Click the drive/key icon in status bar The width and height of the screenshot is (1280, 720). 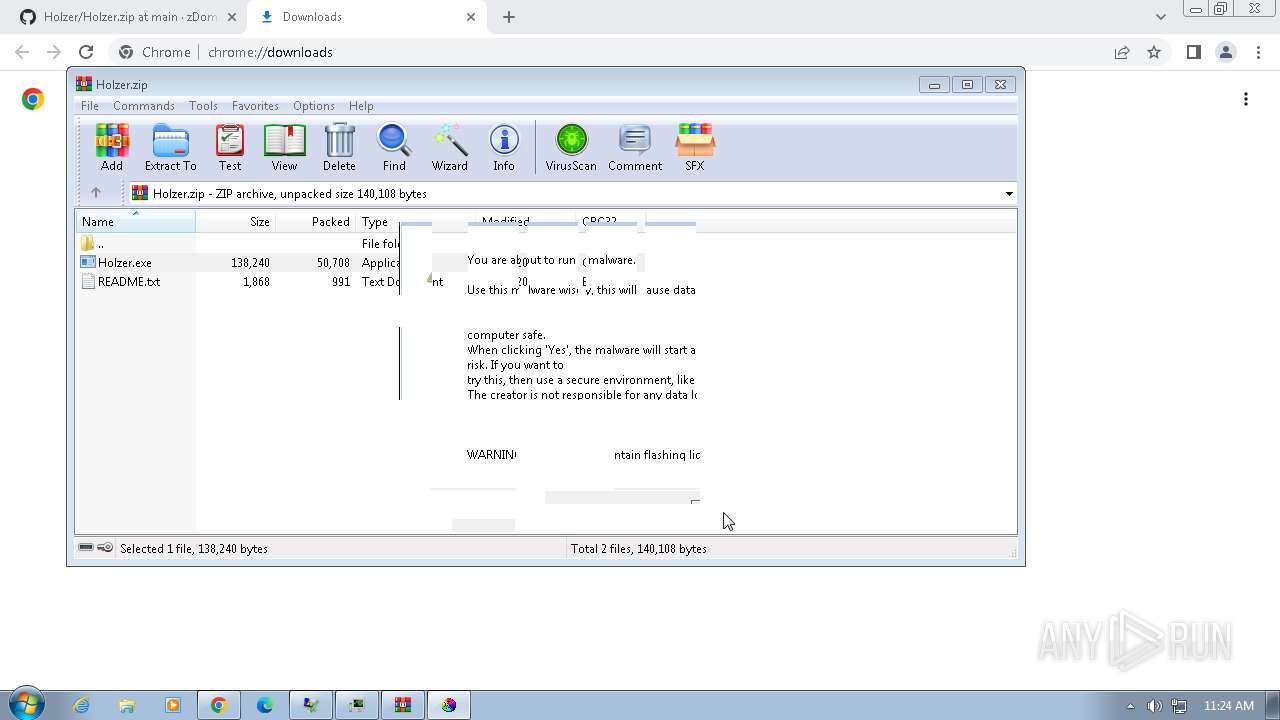pyautogui.click(x=96, y=548)
